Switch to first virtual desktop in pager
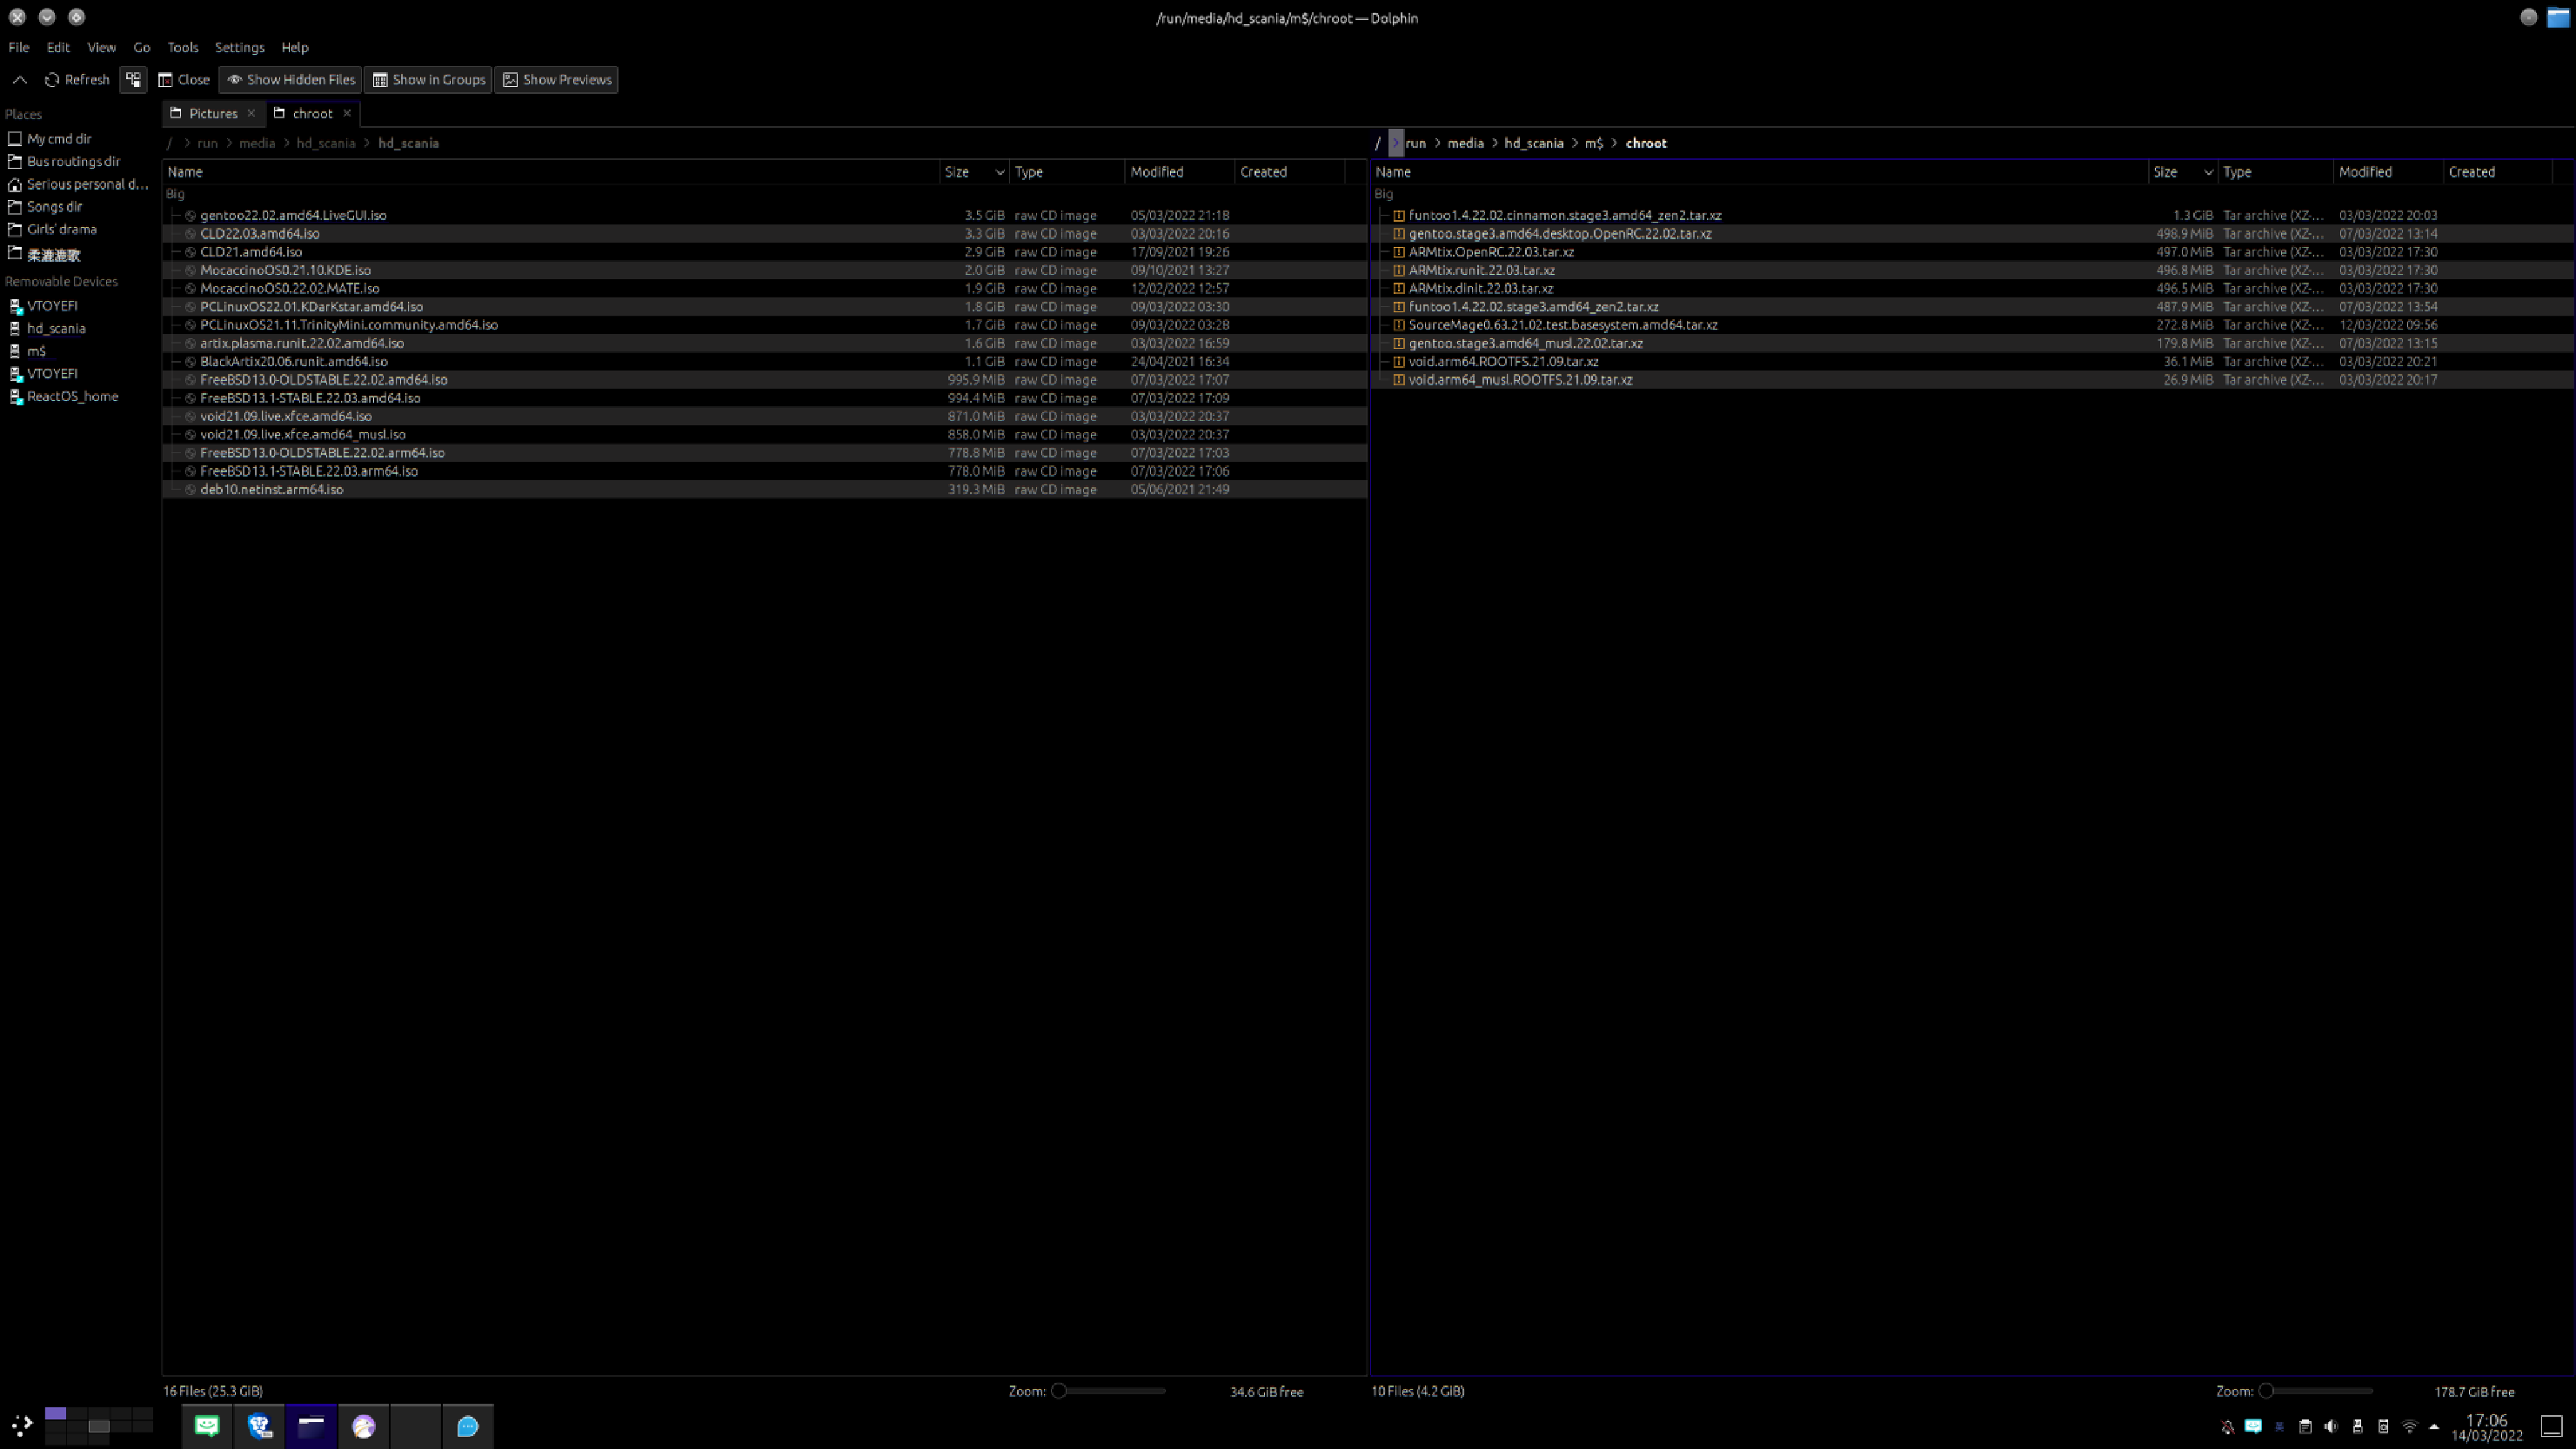The height and width of the screenshot is (1449, 2576). tap(56, 1414)
